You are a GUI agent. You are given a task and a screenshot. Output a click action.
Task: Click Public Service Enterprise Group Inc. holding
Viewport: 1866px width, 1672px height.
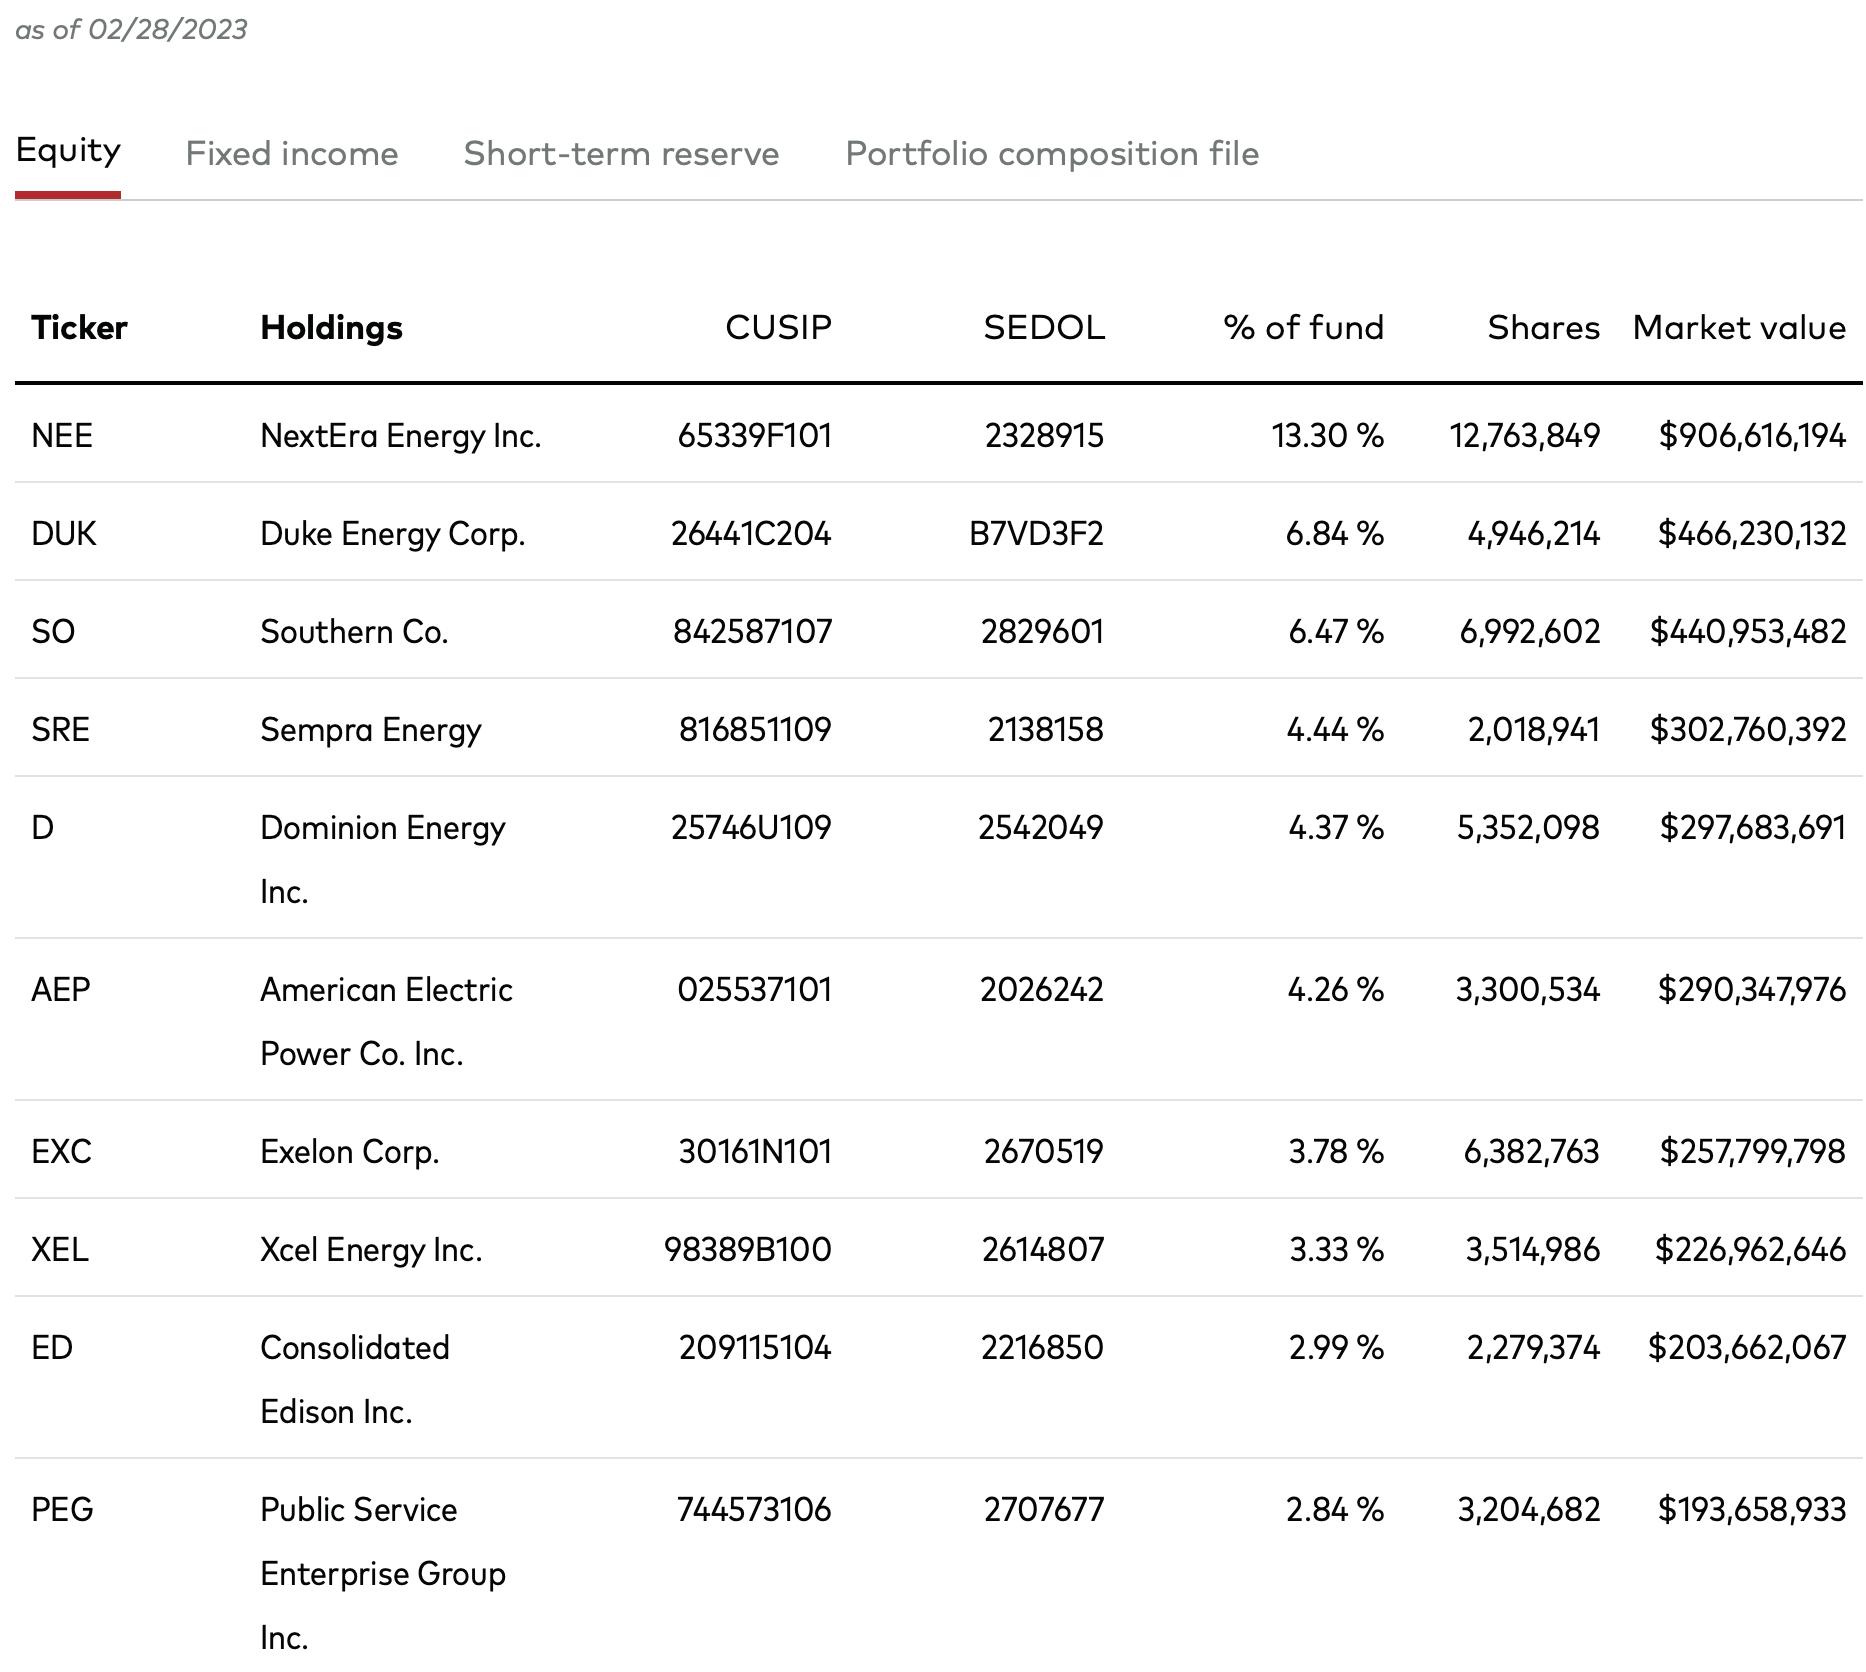pos(383,1573)
